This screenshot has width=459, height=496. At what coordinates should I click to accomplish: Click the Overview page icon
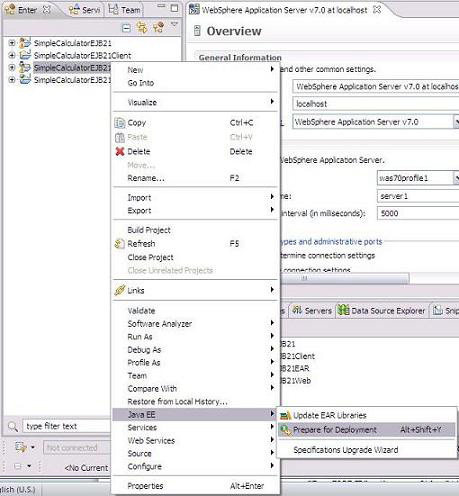197,31
